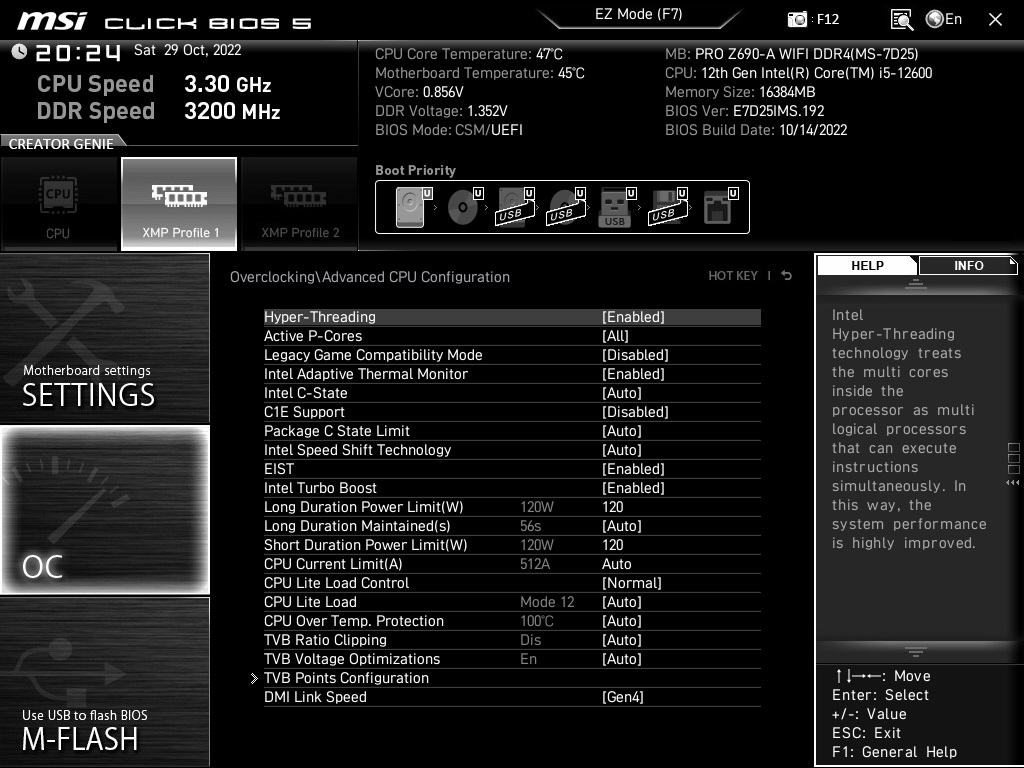Open Intel C-State [Auto] options
1024x768 pixels.
(x=622, y=392)
